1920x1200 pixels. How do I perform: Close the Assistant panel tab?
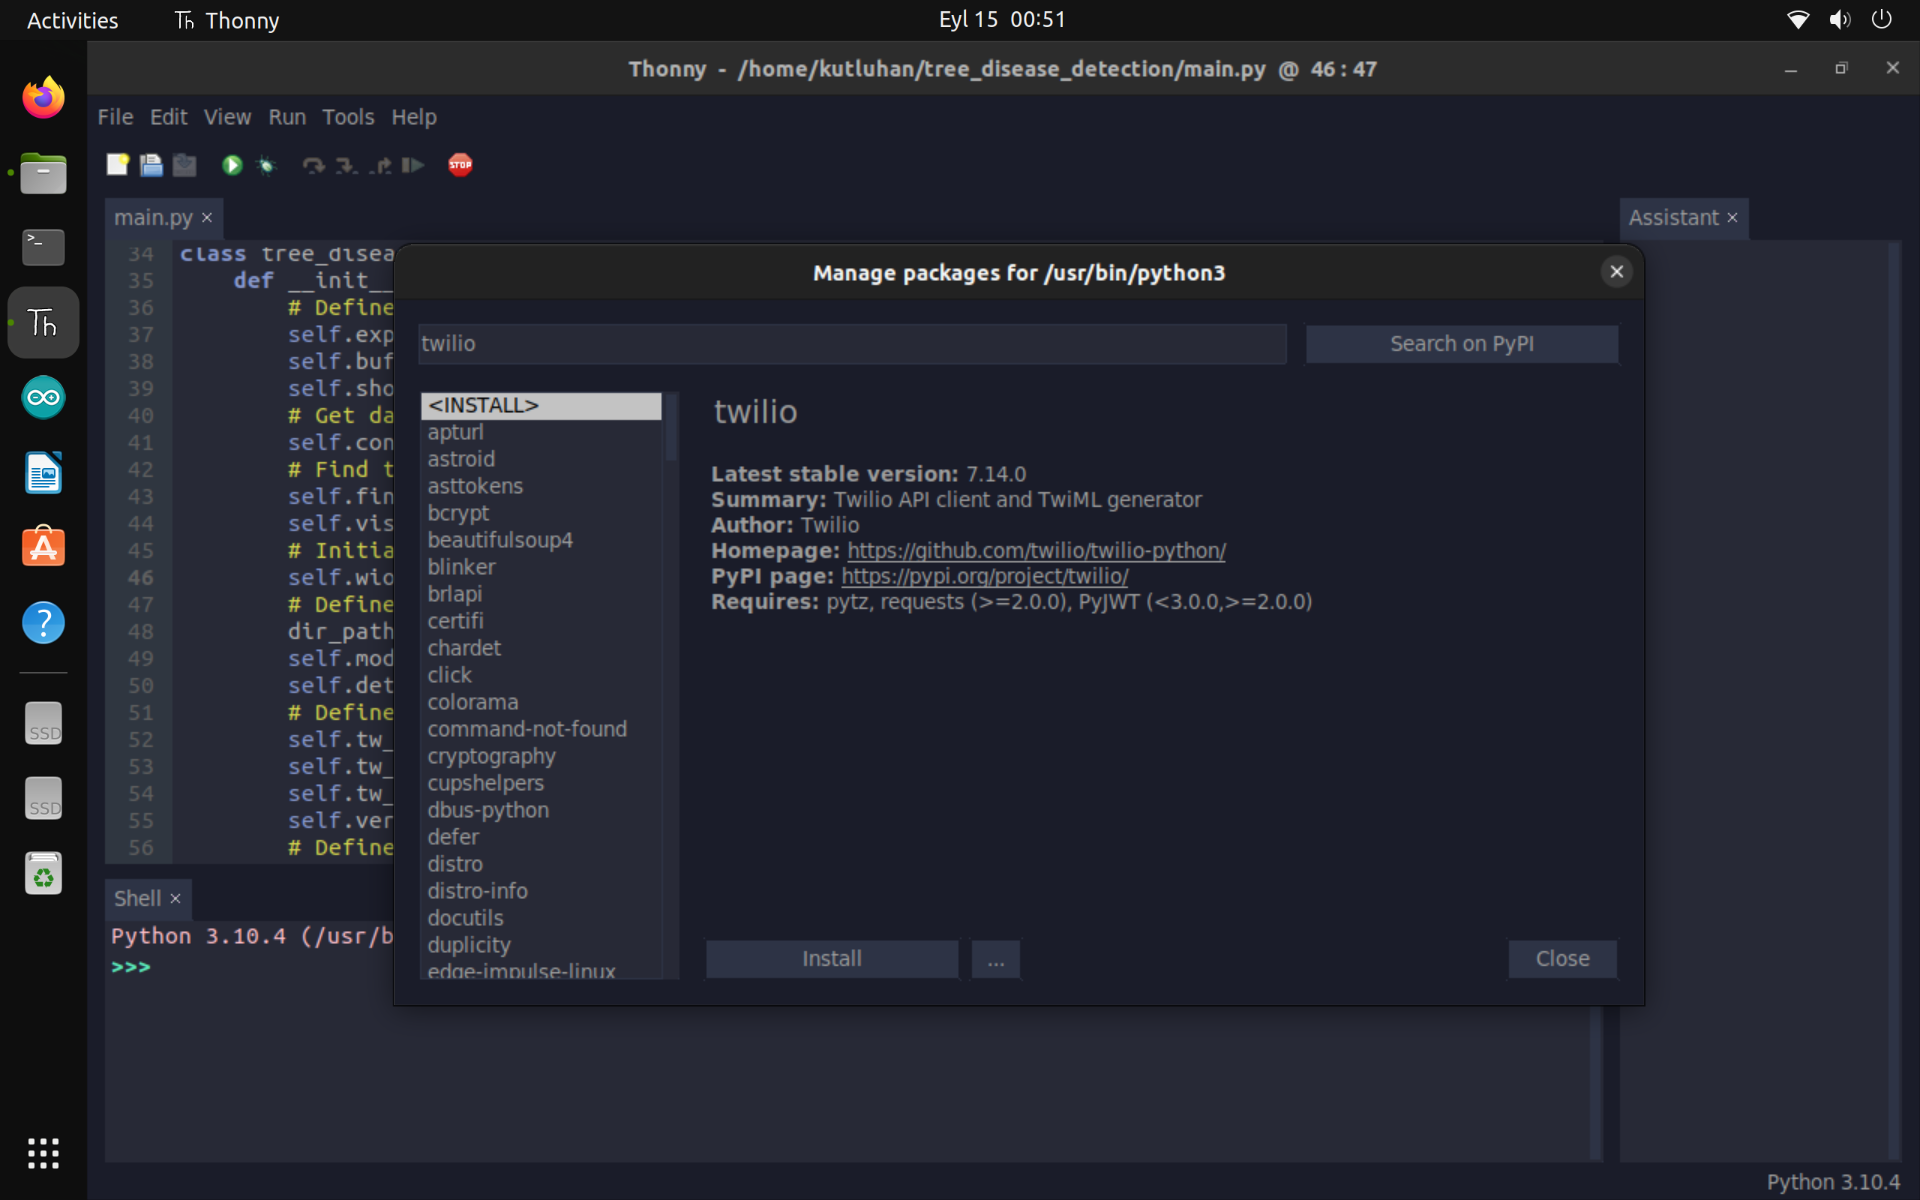(x=1732, y=218)
